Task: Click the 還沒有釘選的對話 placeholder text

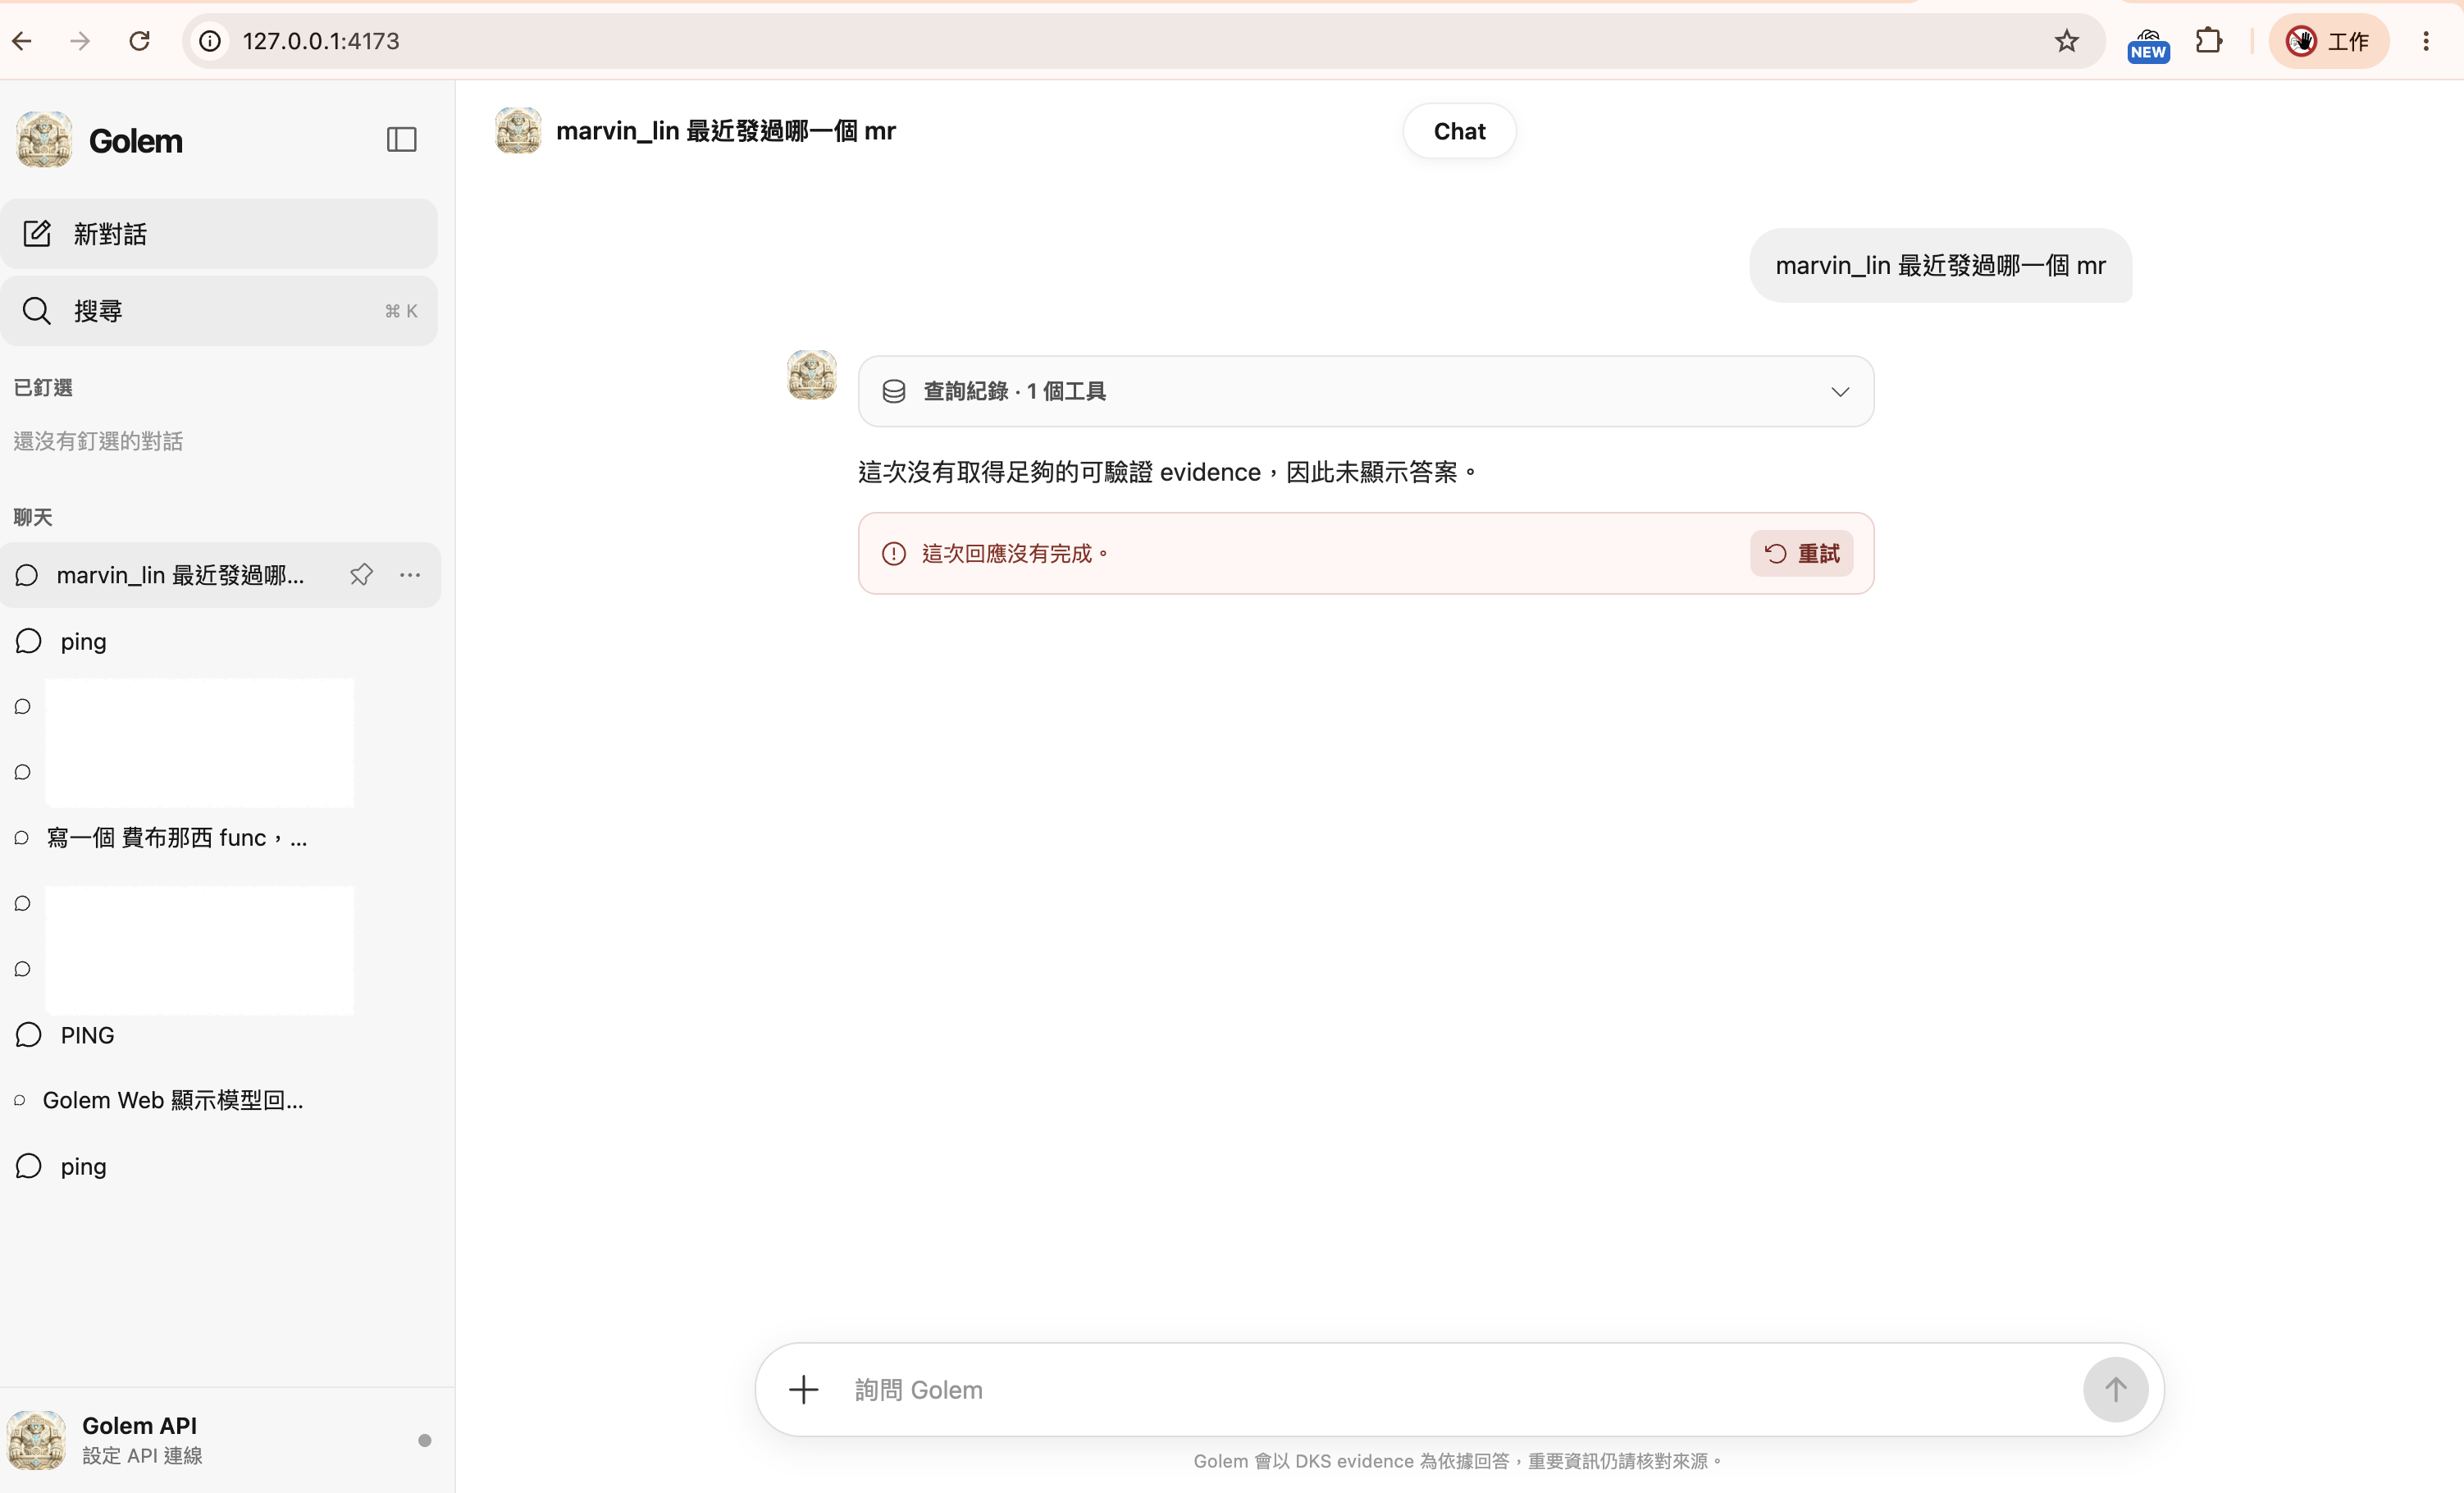Action: [x=98, y=441]
